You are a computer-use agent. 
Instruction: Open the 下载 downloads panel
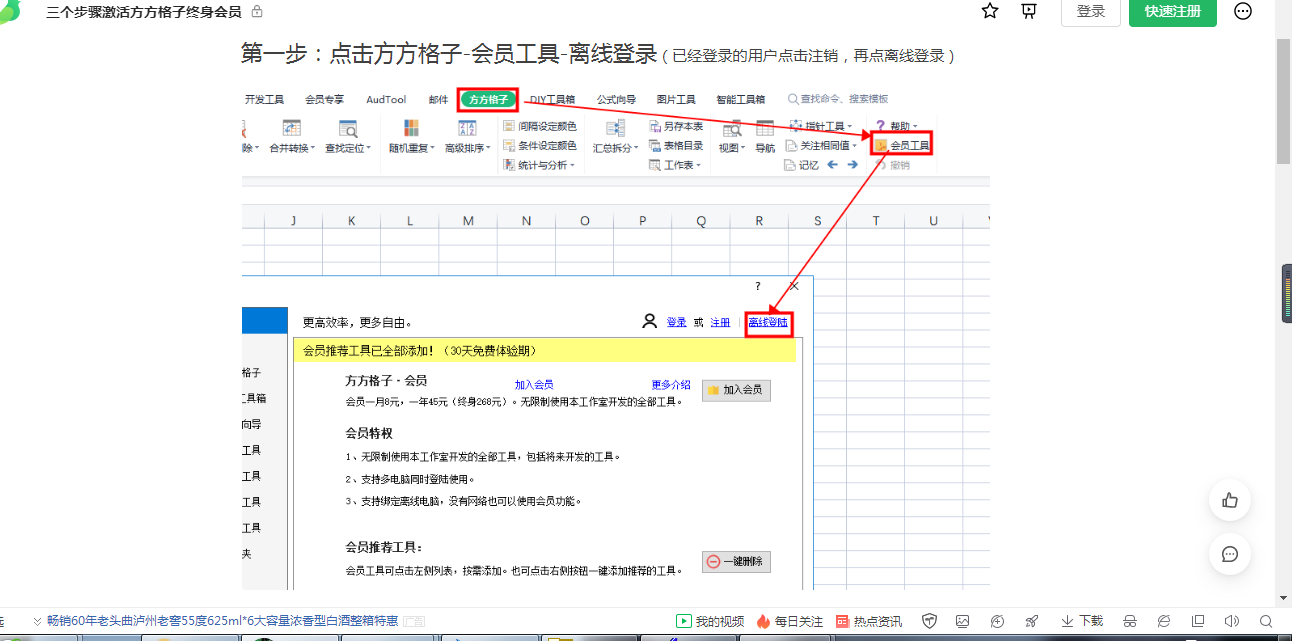[1081, 621]
